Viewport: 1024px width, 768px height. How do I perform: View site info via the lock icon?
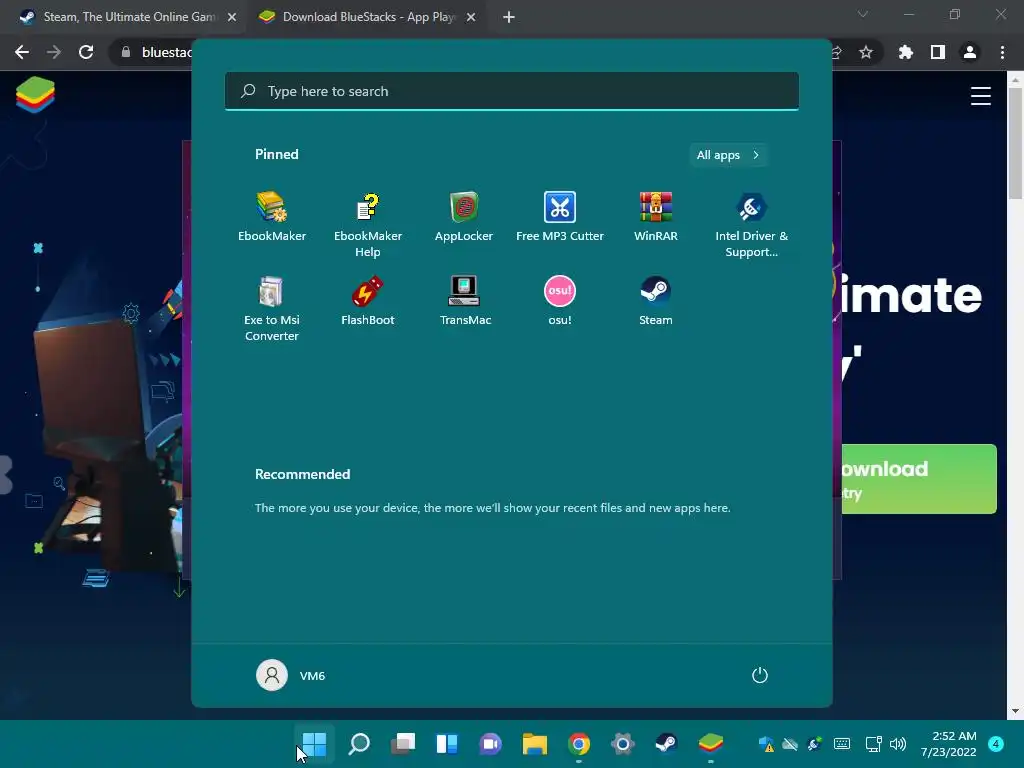(x=126, y=52)
